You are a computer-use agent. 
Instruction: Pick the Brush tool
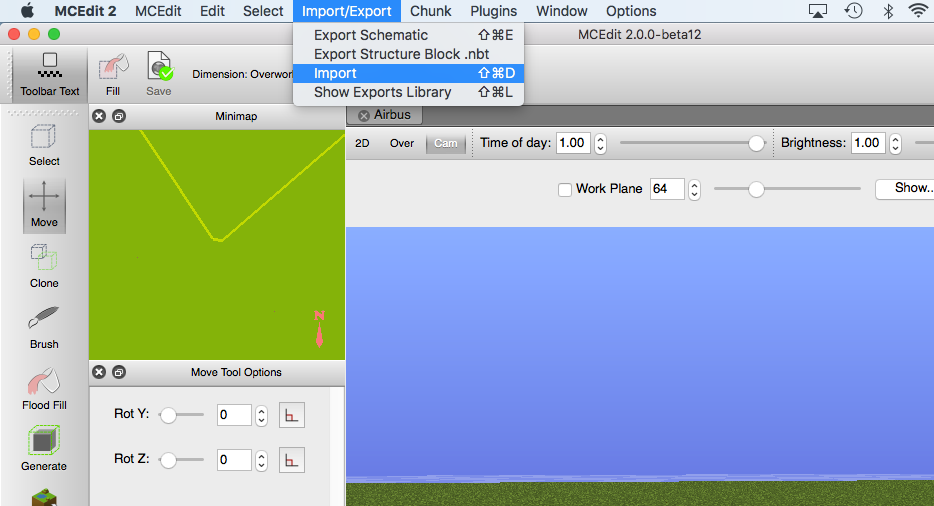[x=44, y=328]
